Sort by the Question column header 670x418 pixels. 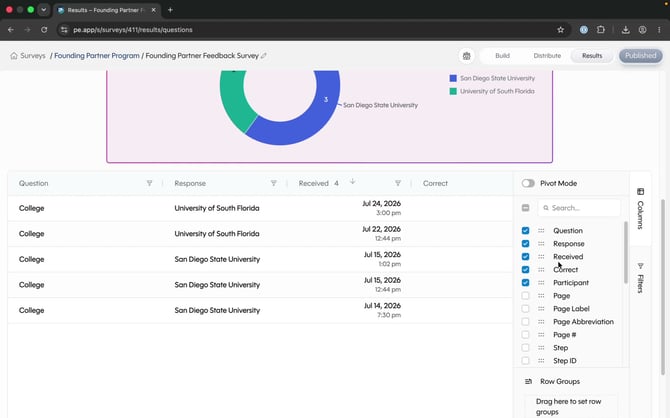point(33,183)
